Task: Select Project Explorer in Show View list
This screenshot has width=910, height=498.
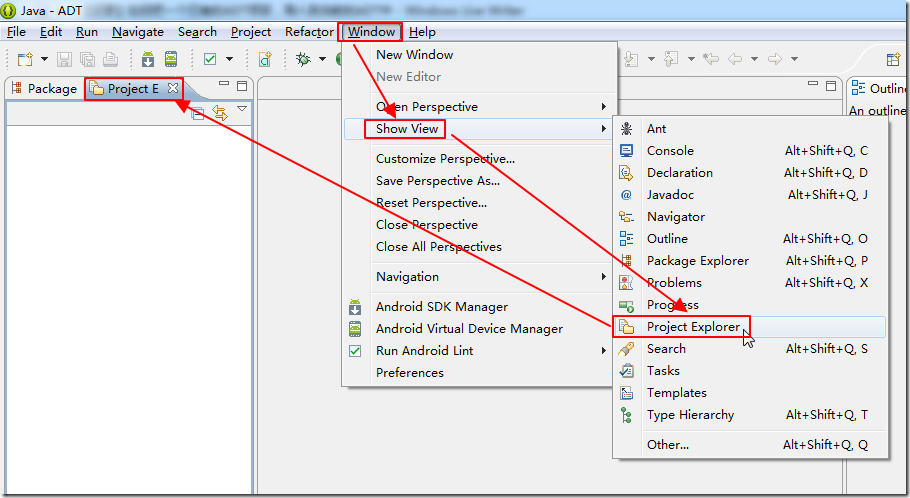Action: (x=750, y=327)
